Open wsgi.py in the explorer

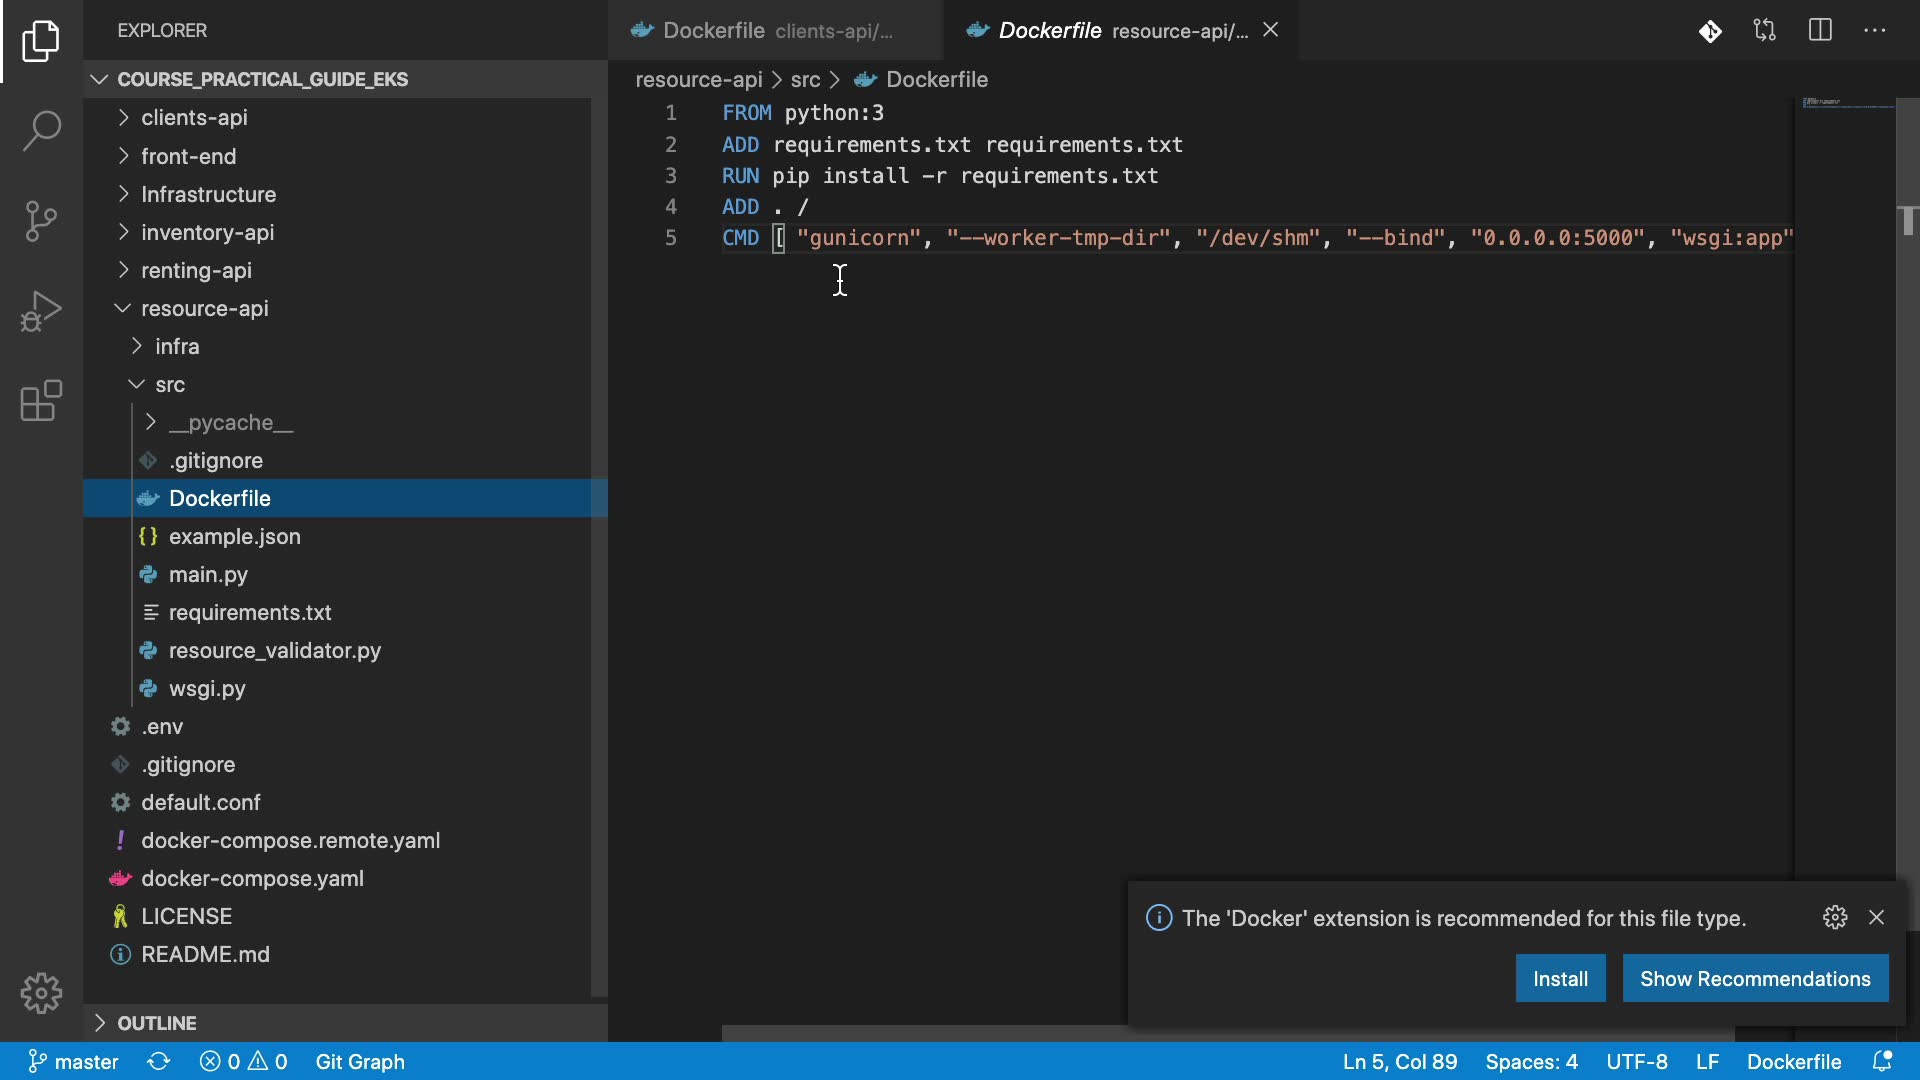tap(207, 689)
